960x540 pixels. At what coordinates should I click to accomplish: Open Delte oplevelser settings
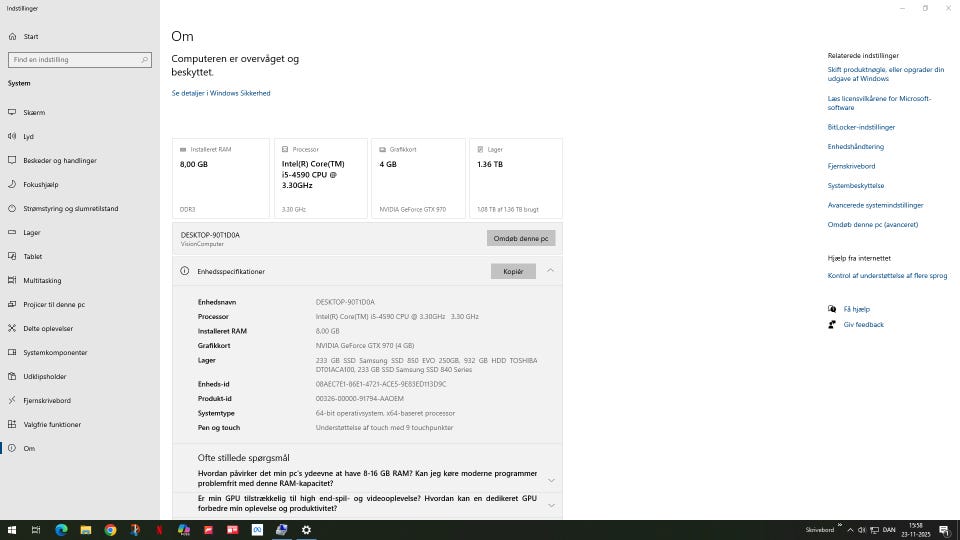(80, 328)
